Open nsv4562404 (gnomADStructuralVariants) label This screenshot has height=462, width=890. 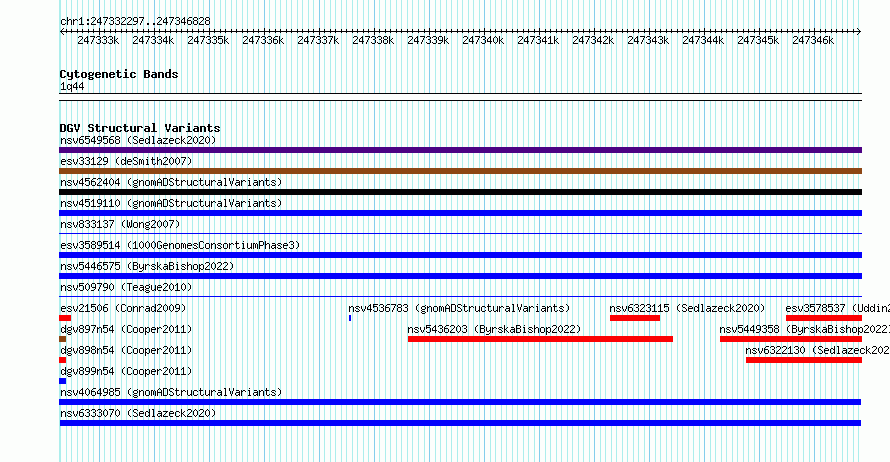pos(171,182)
